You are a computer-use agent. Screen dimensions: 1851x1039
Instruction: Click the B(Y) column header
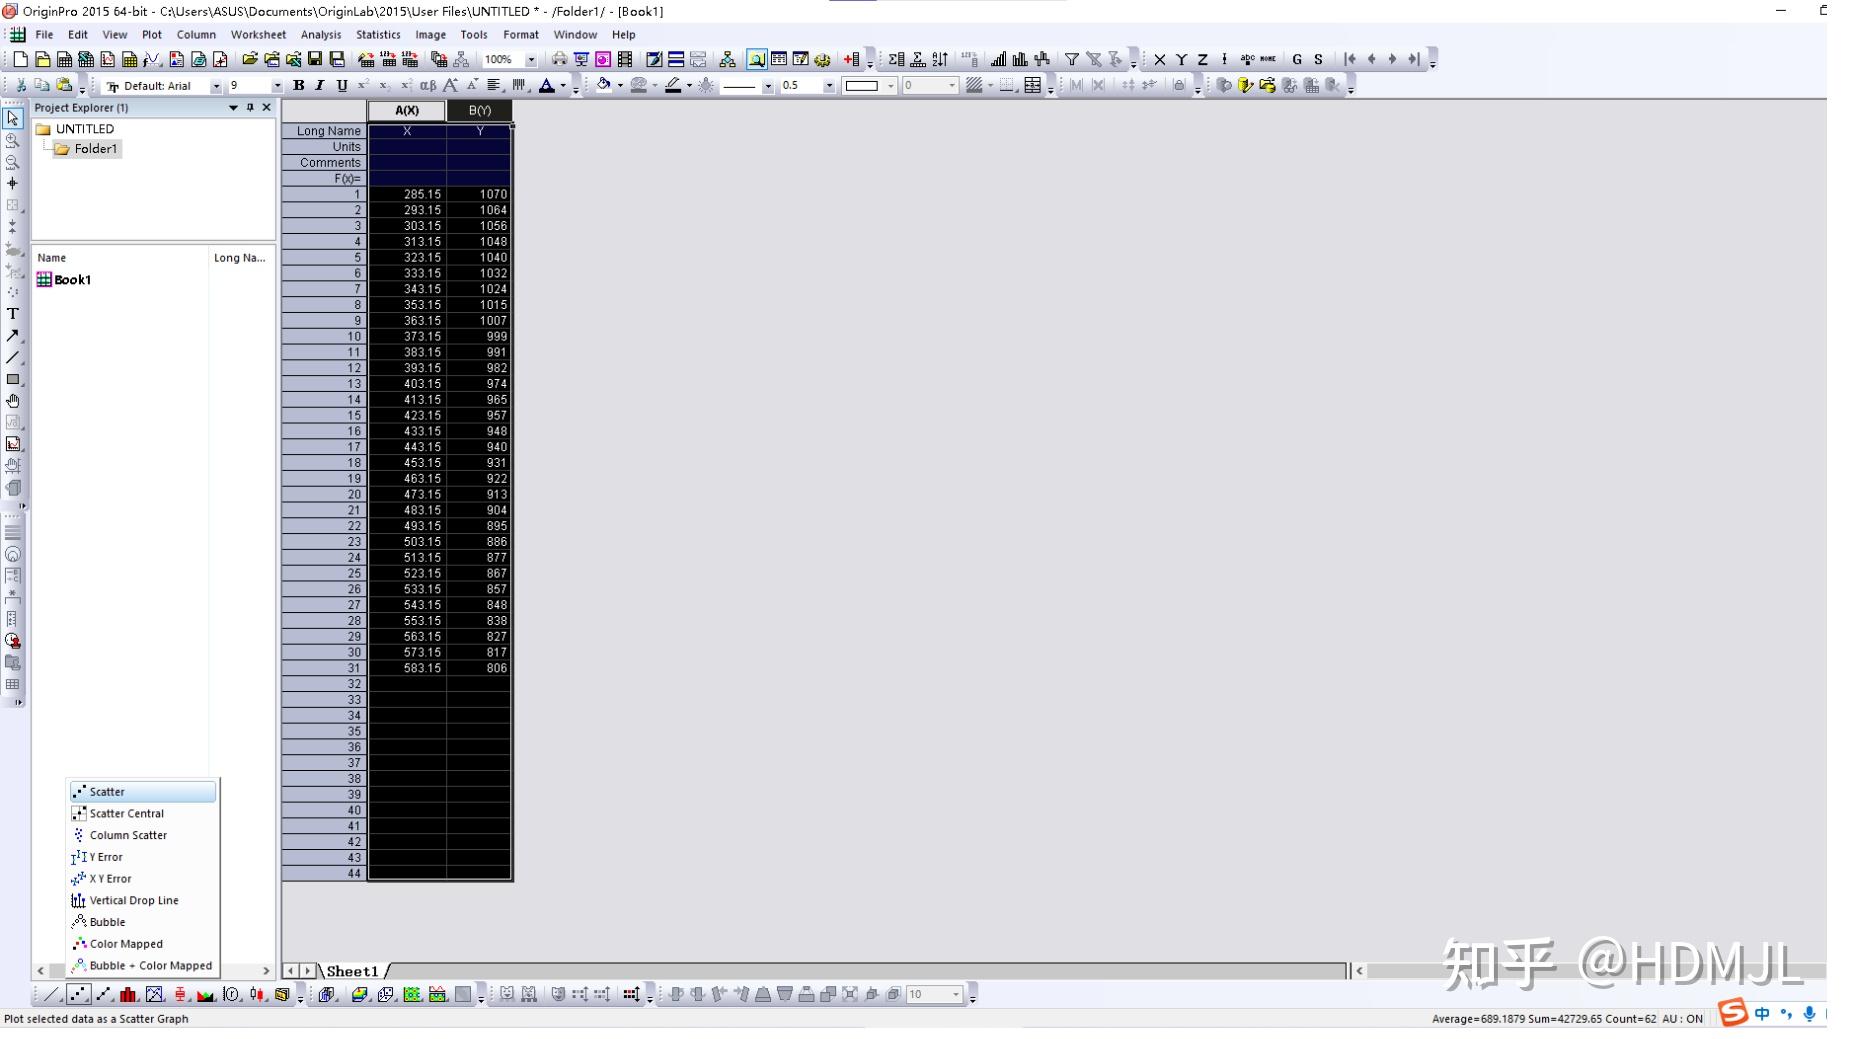(x=480, y=111)
